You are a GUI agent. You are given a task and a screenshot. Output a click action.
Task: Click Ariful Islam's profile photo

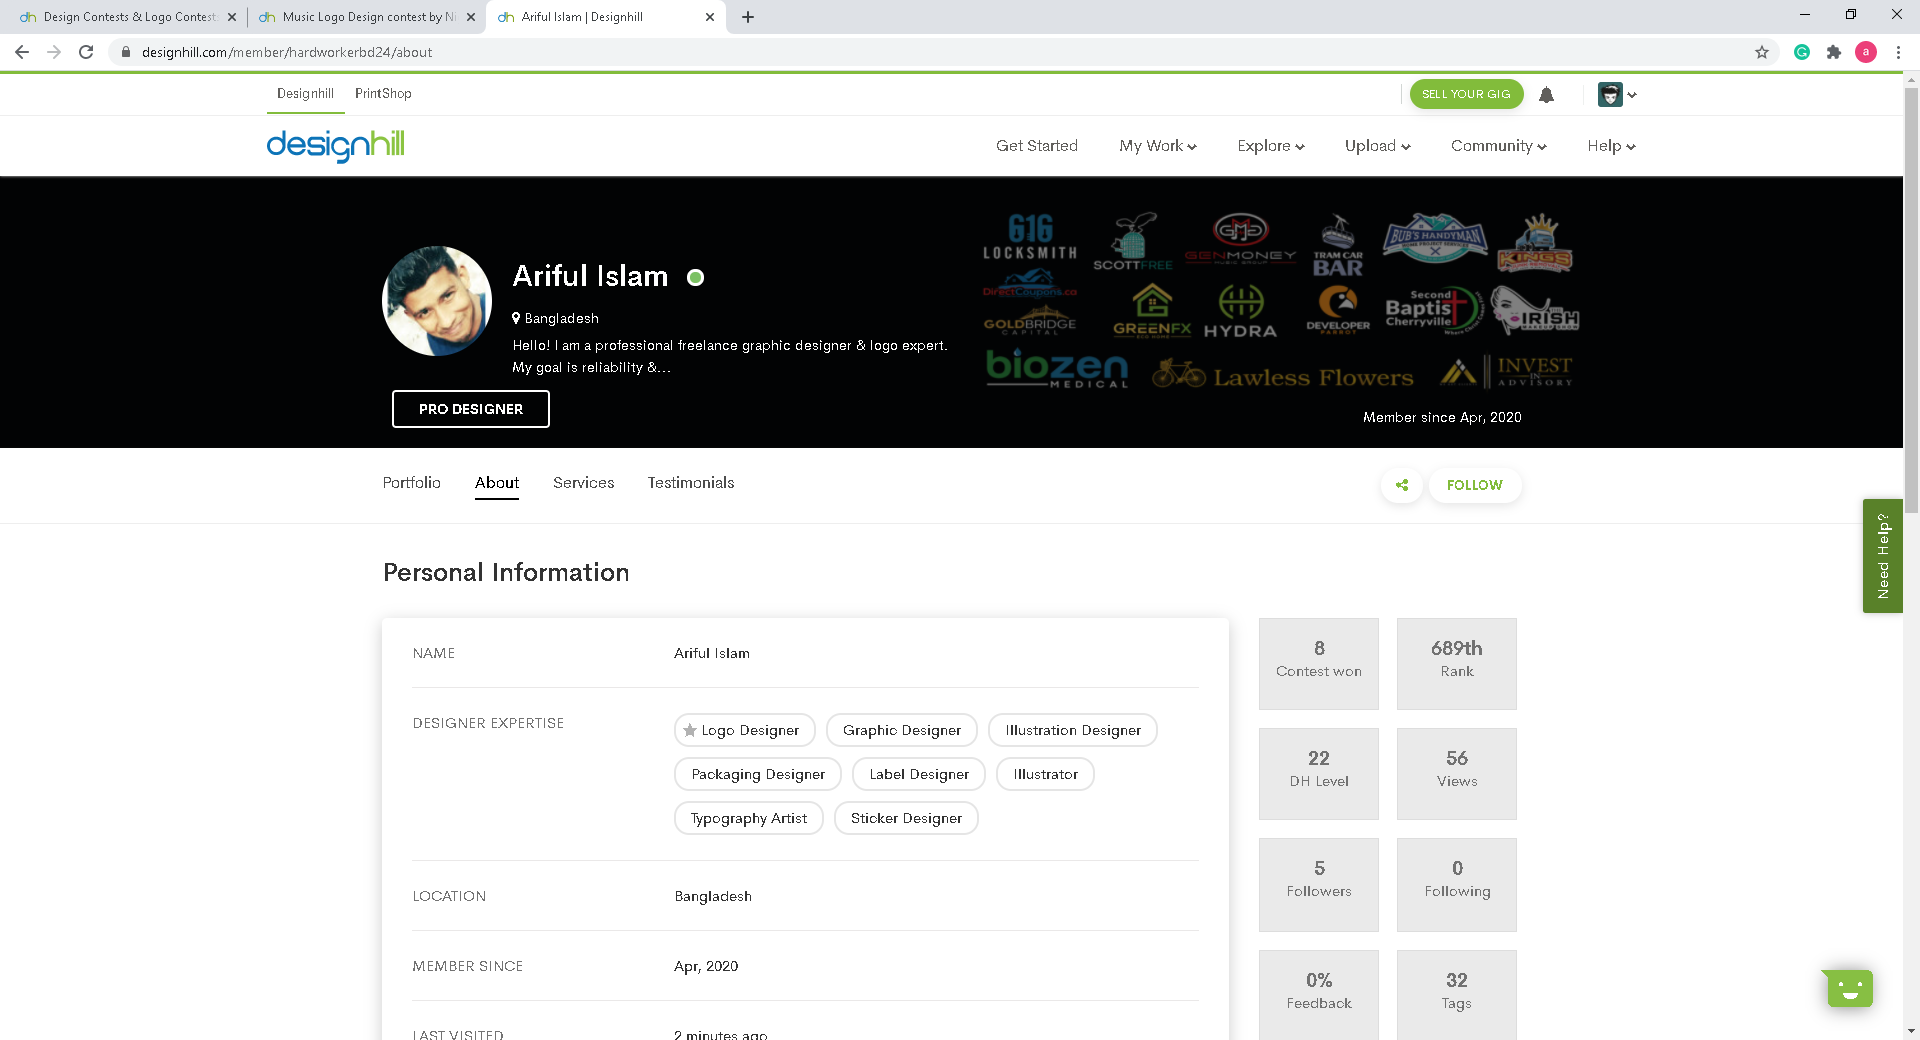437,301
